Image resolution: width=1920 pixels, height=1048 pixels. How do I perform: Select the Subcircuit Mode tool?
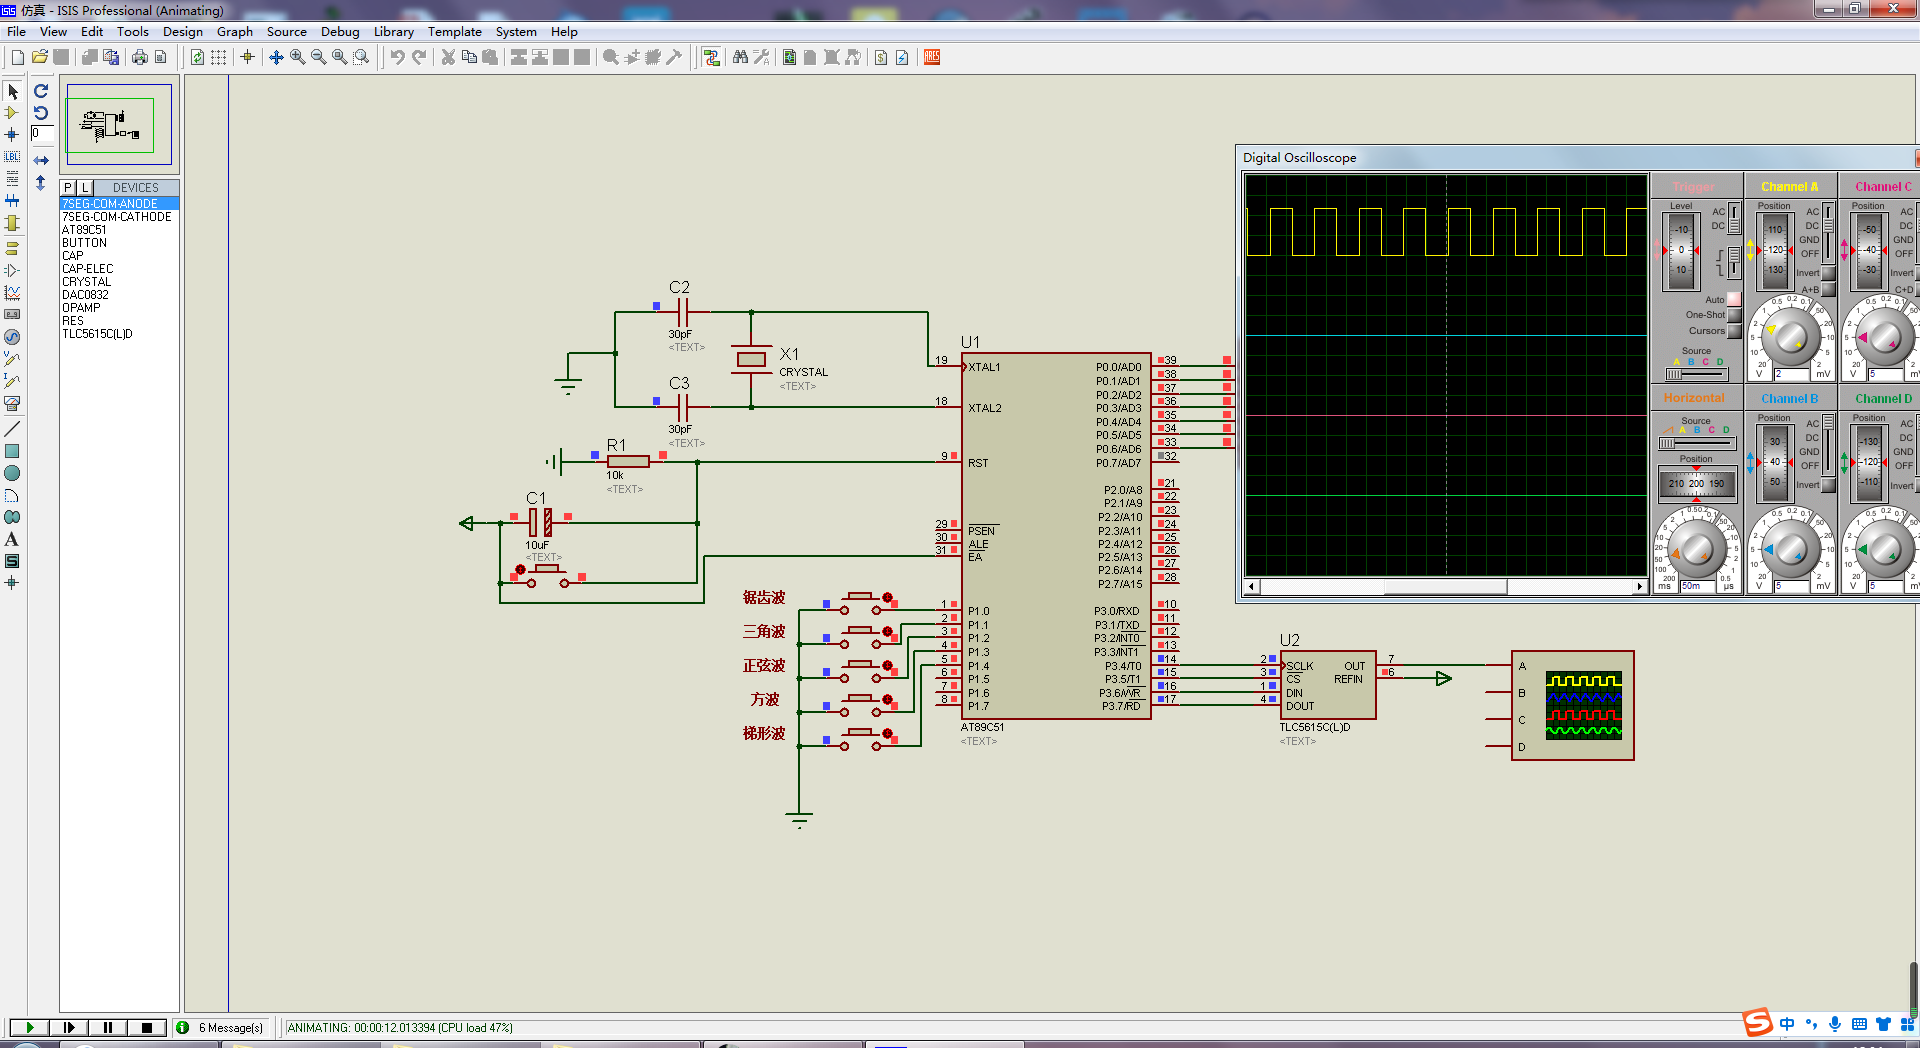click(x=12, y=223)
